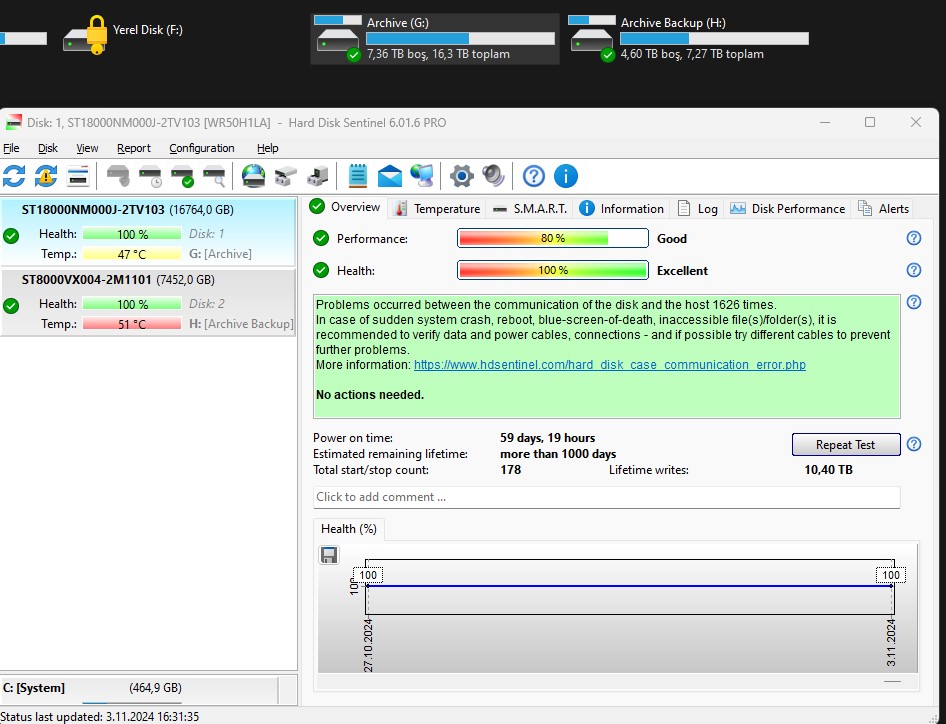Viewport: 946px width, 724px height.
Task: Click the toolbar icon of disk beside a computer tower
Action: point(317,176)
